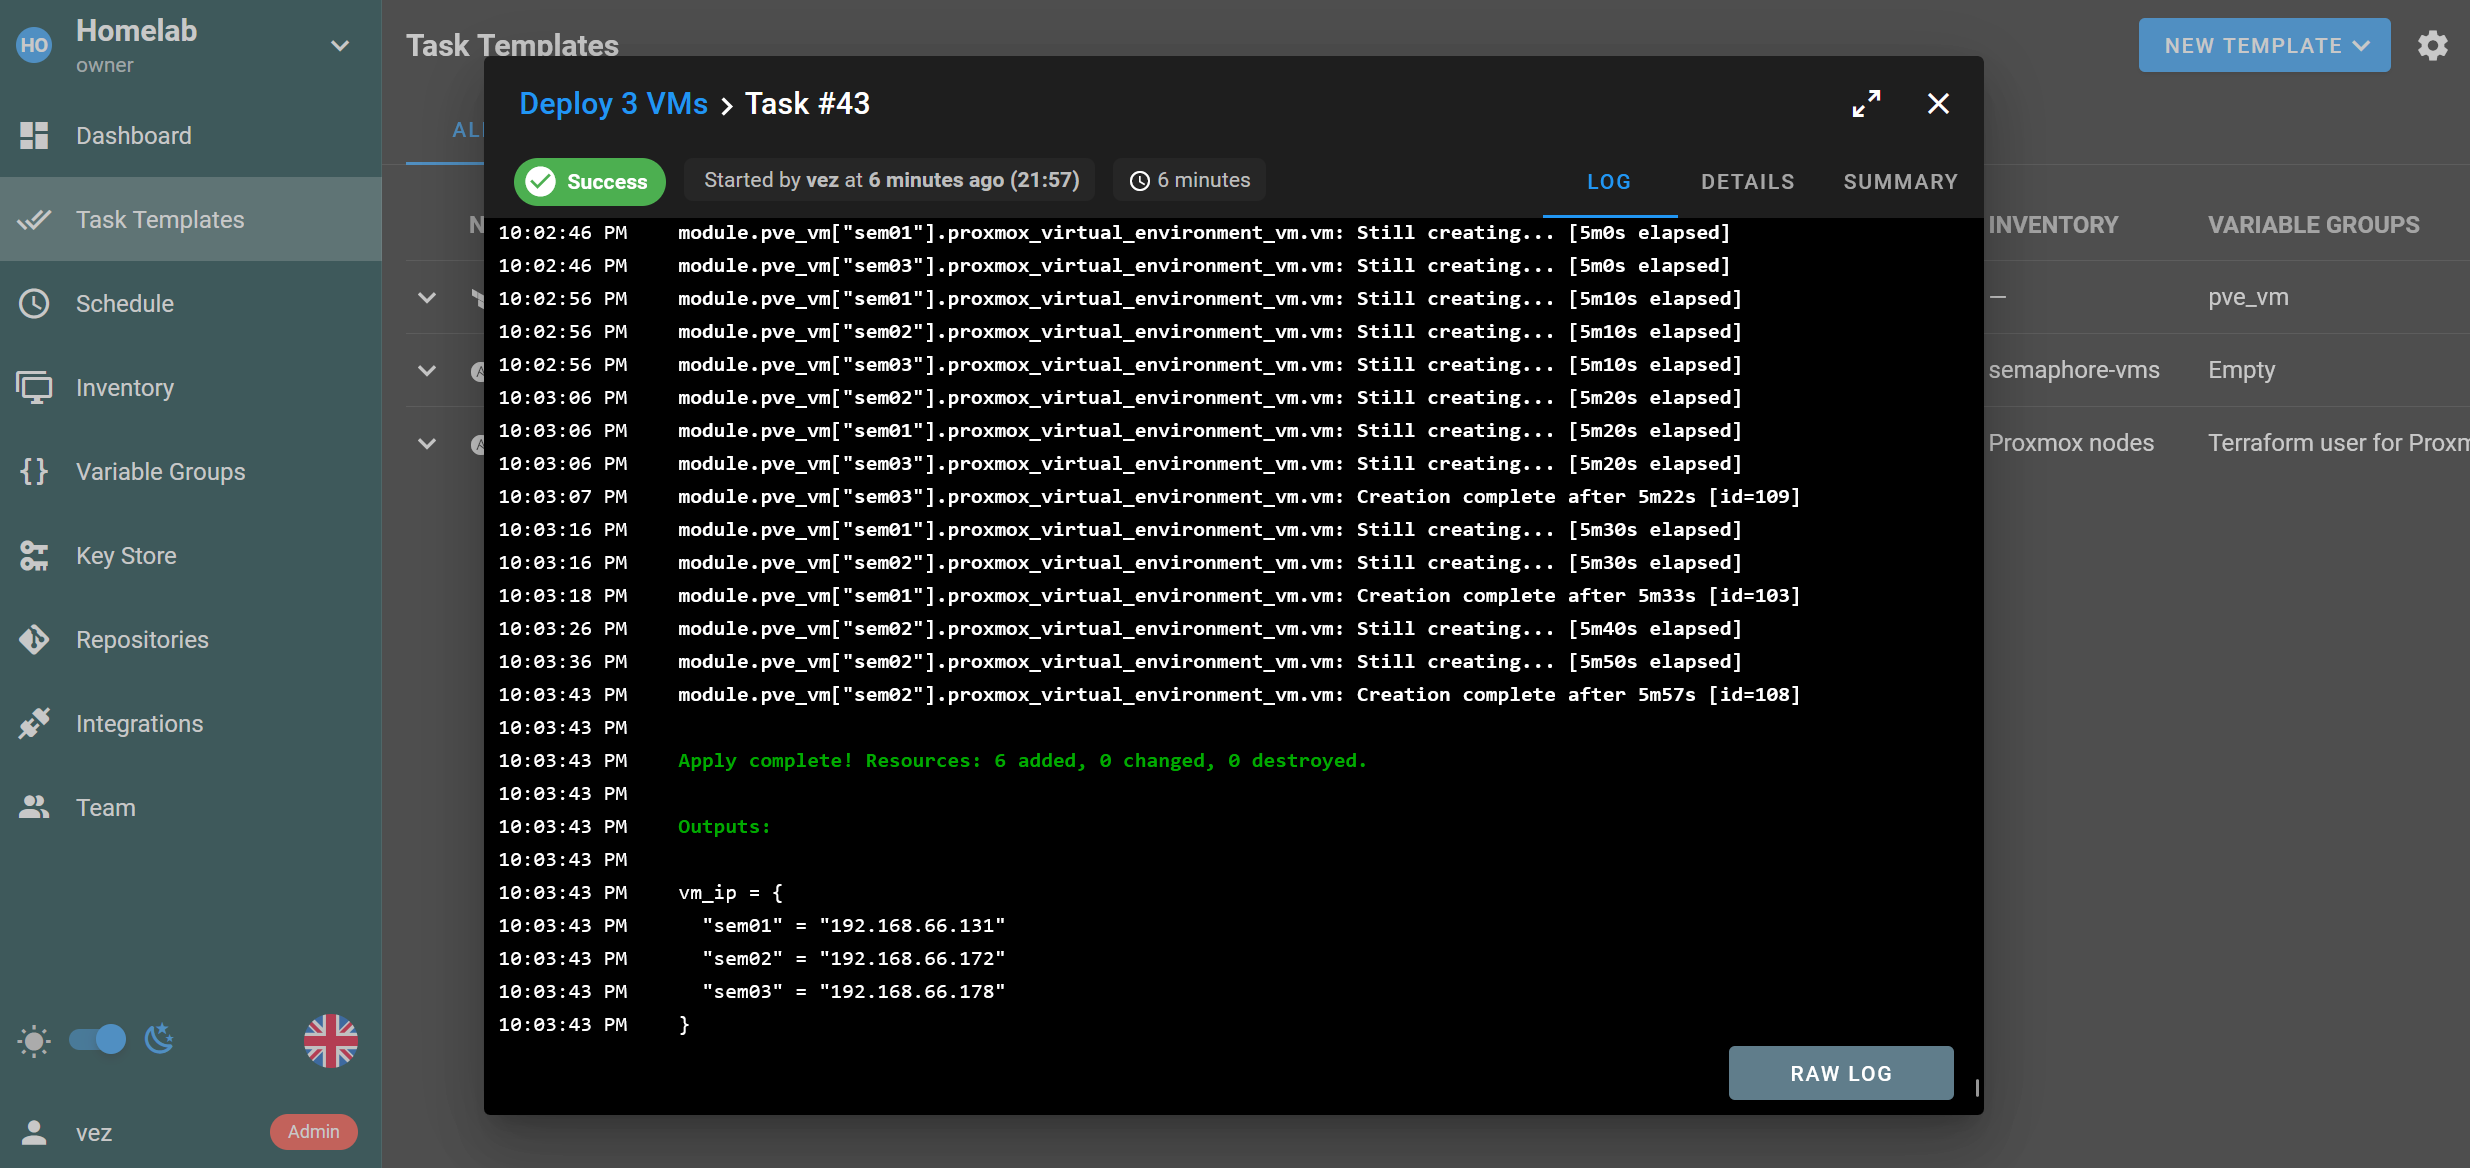Viewport: 2470px width, 1168px height.
Task: Select the Variable Groups sidebar icon
Action: [35, 471]
